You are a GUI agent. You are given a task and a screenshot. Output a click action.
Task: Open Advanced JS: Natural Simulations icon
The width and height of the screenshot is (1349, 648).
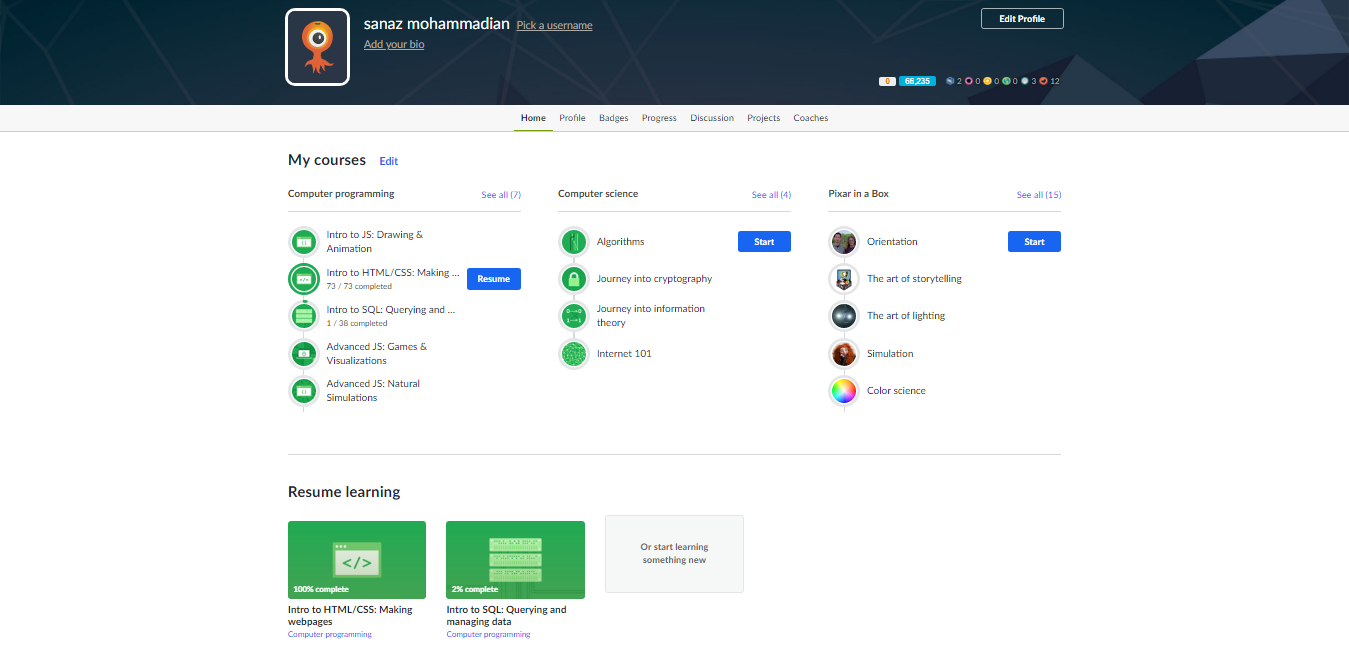pyautogui.click(x=304, y=391)
